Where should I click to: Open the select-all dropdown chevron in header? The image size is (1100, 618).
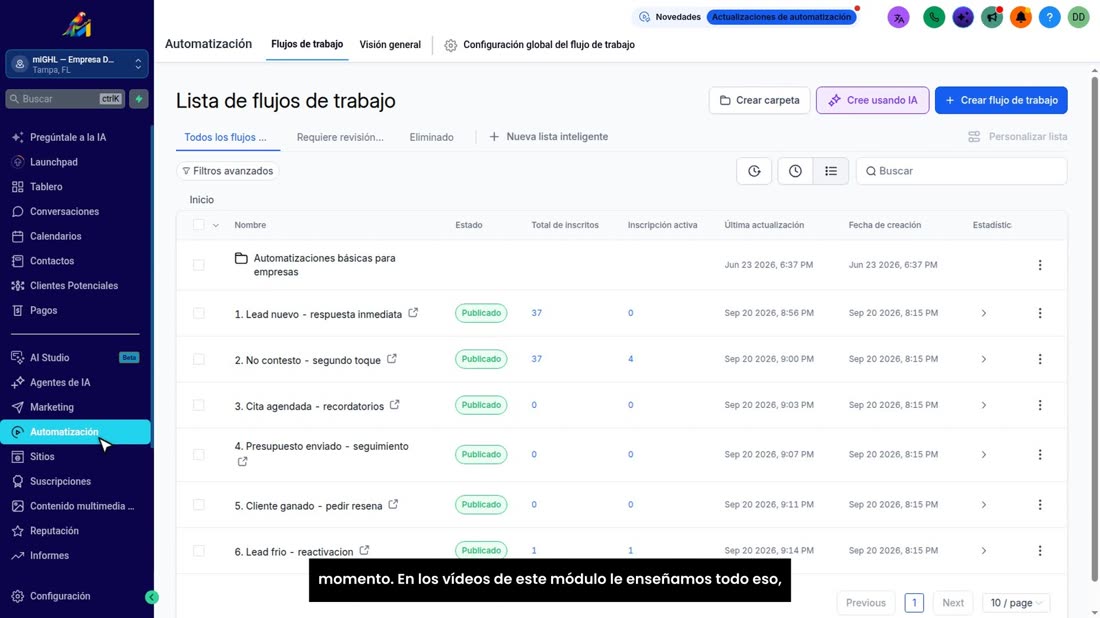point(215,225)
